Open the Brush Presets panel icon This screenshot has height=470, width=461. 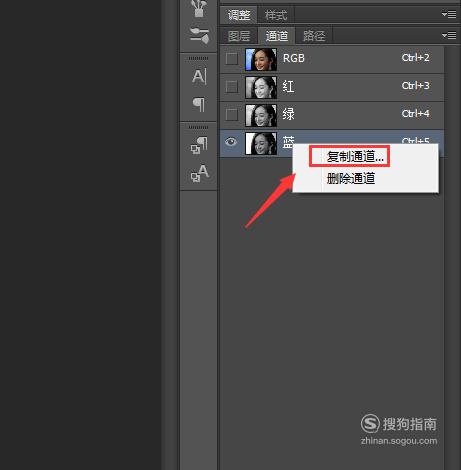pos(199,35)
